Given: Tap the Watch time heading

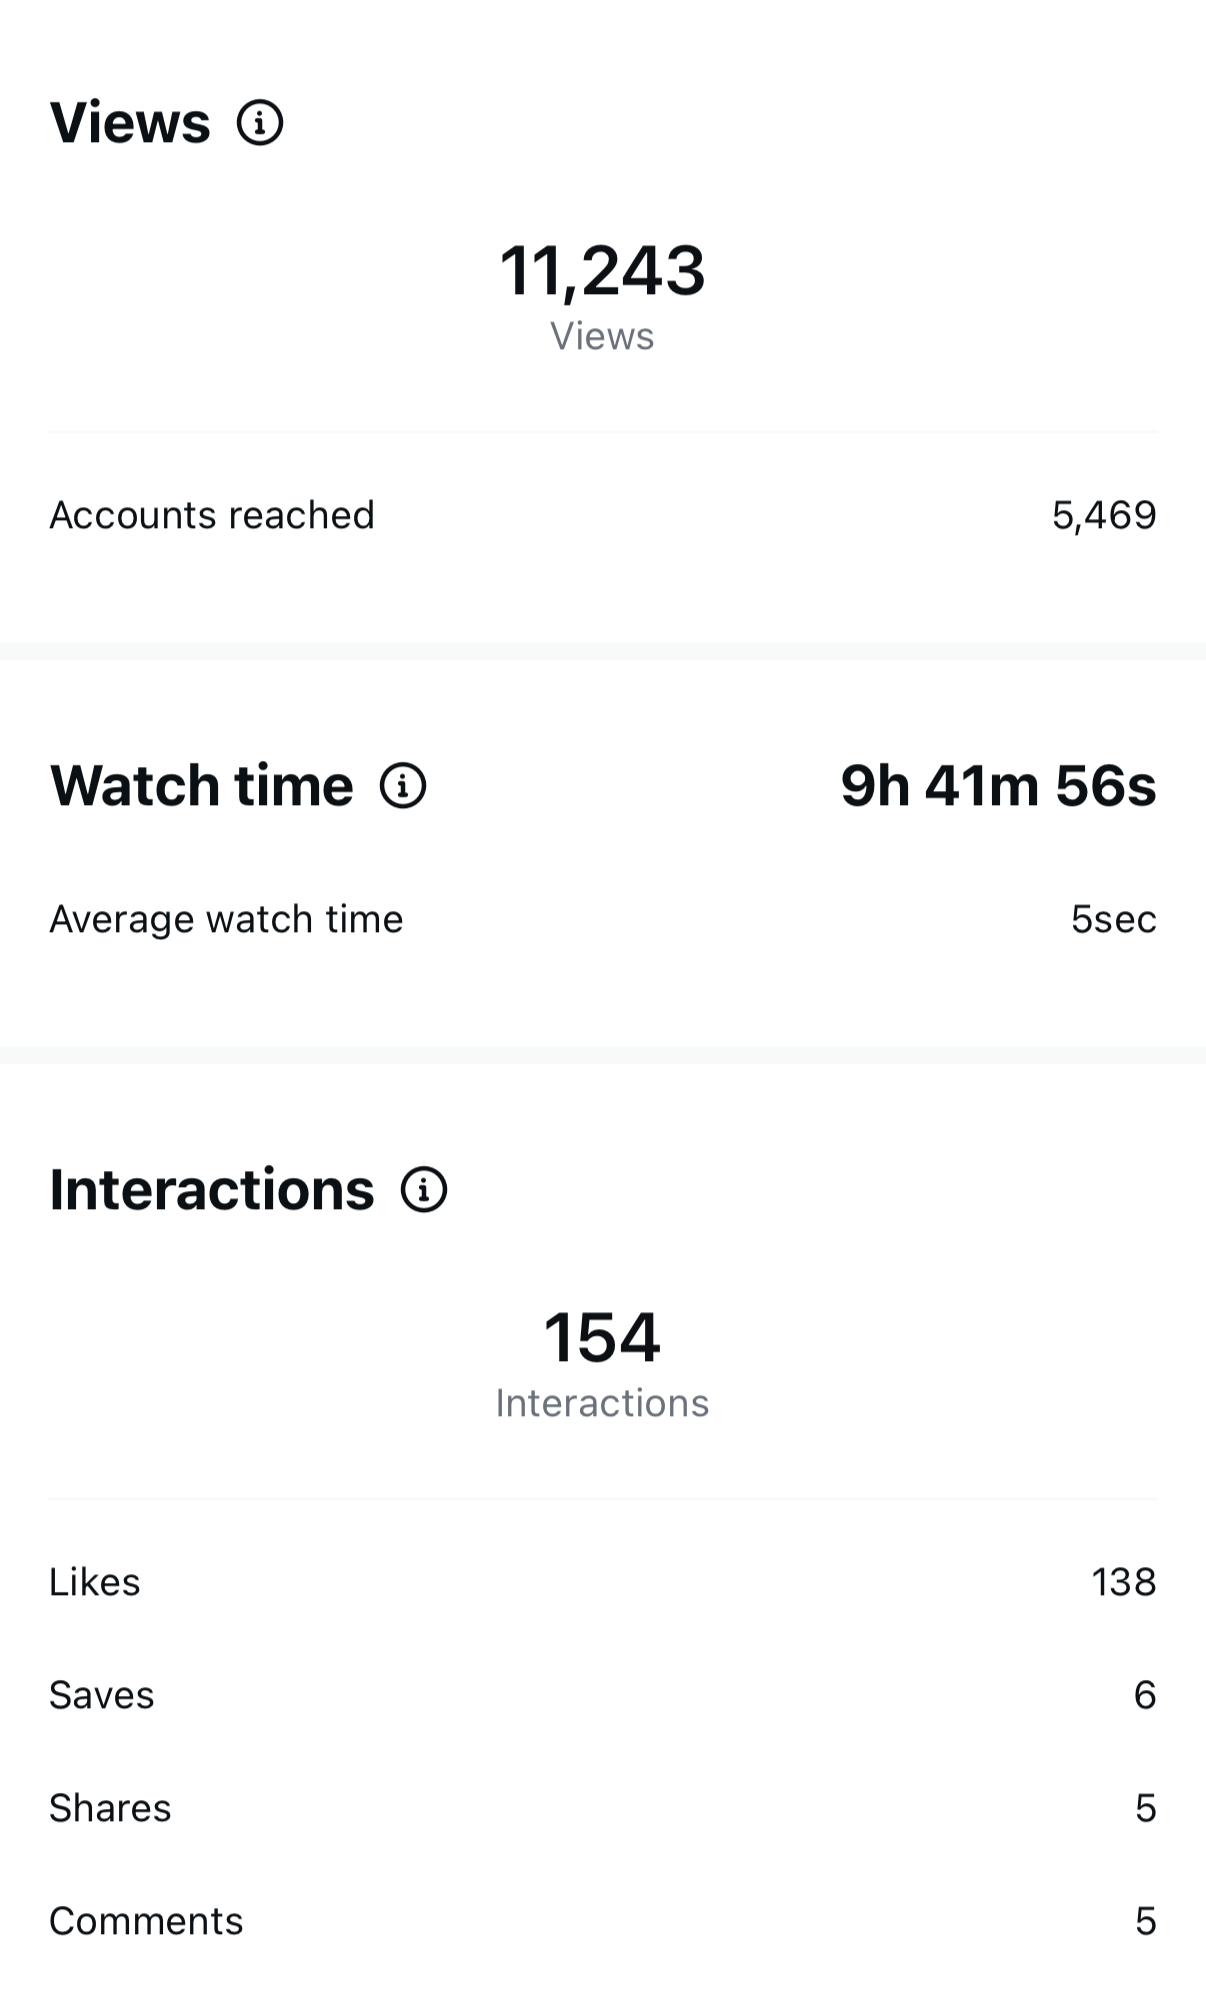Looking at the screenshot, I should click(x=202, y=785).
